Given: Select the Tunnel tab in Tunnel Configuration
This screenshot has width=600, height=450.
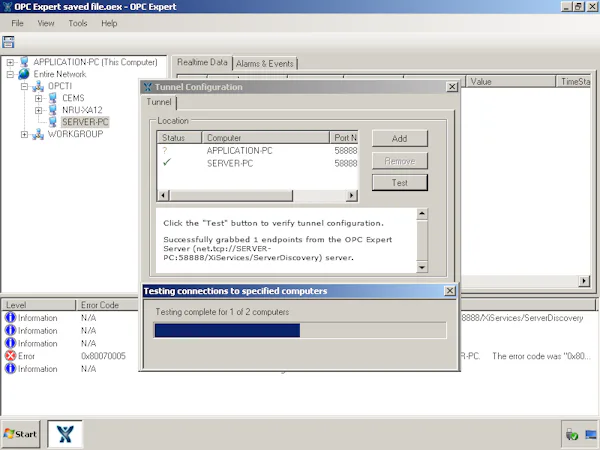Looking at the screenshot, I should (159, 102).
